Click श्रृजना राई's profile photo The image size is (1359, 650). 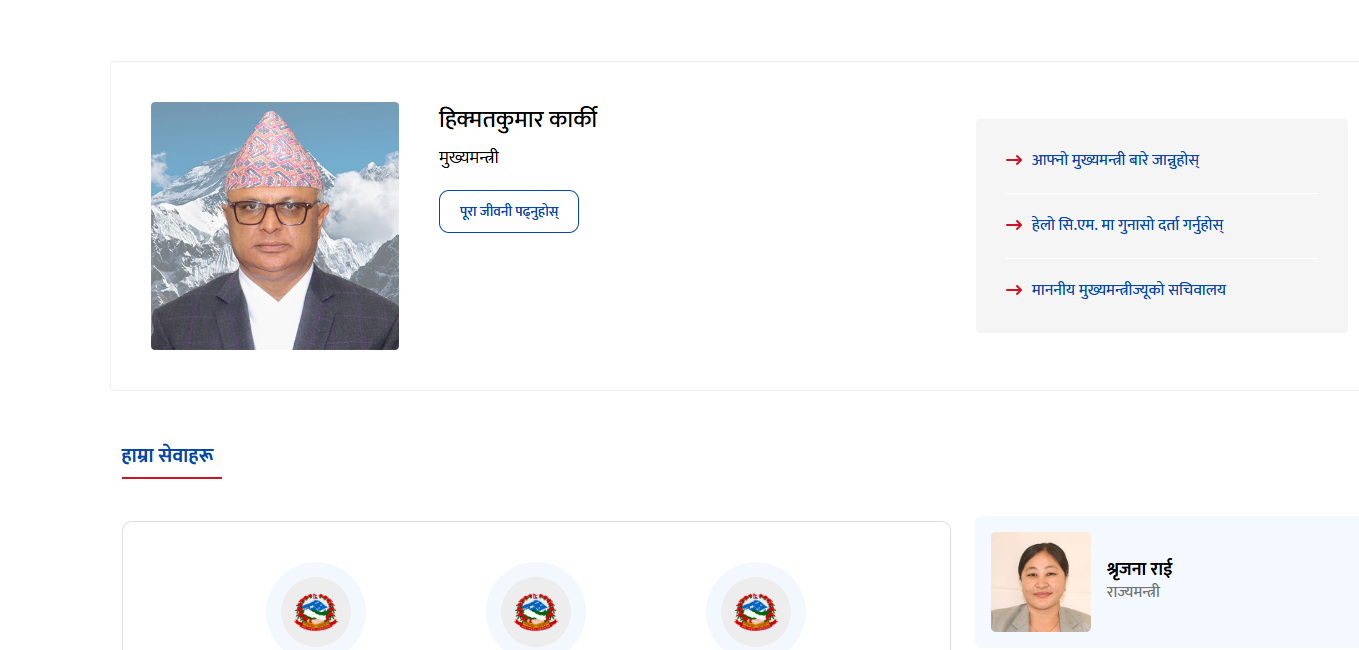pyautogui.click(x=1041, y=582)
